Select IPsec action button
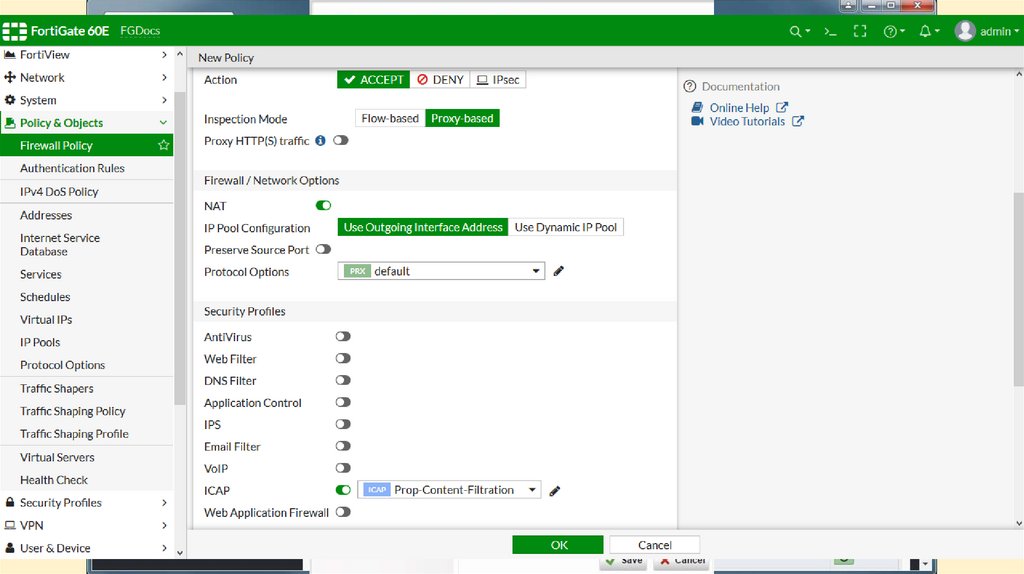1024x574 pixels. point(498,80)
